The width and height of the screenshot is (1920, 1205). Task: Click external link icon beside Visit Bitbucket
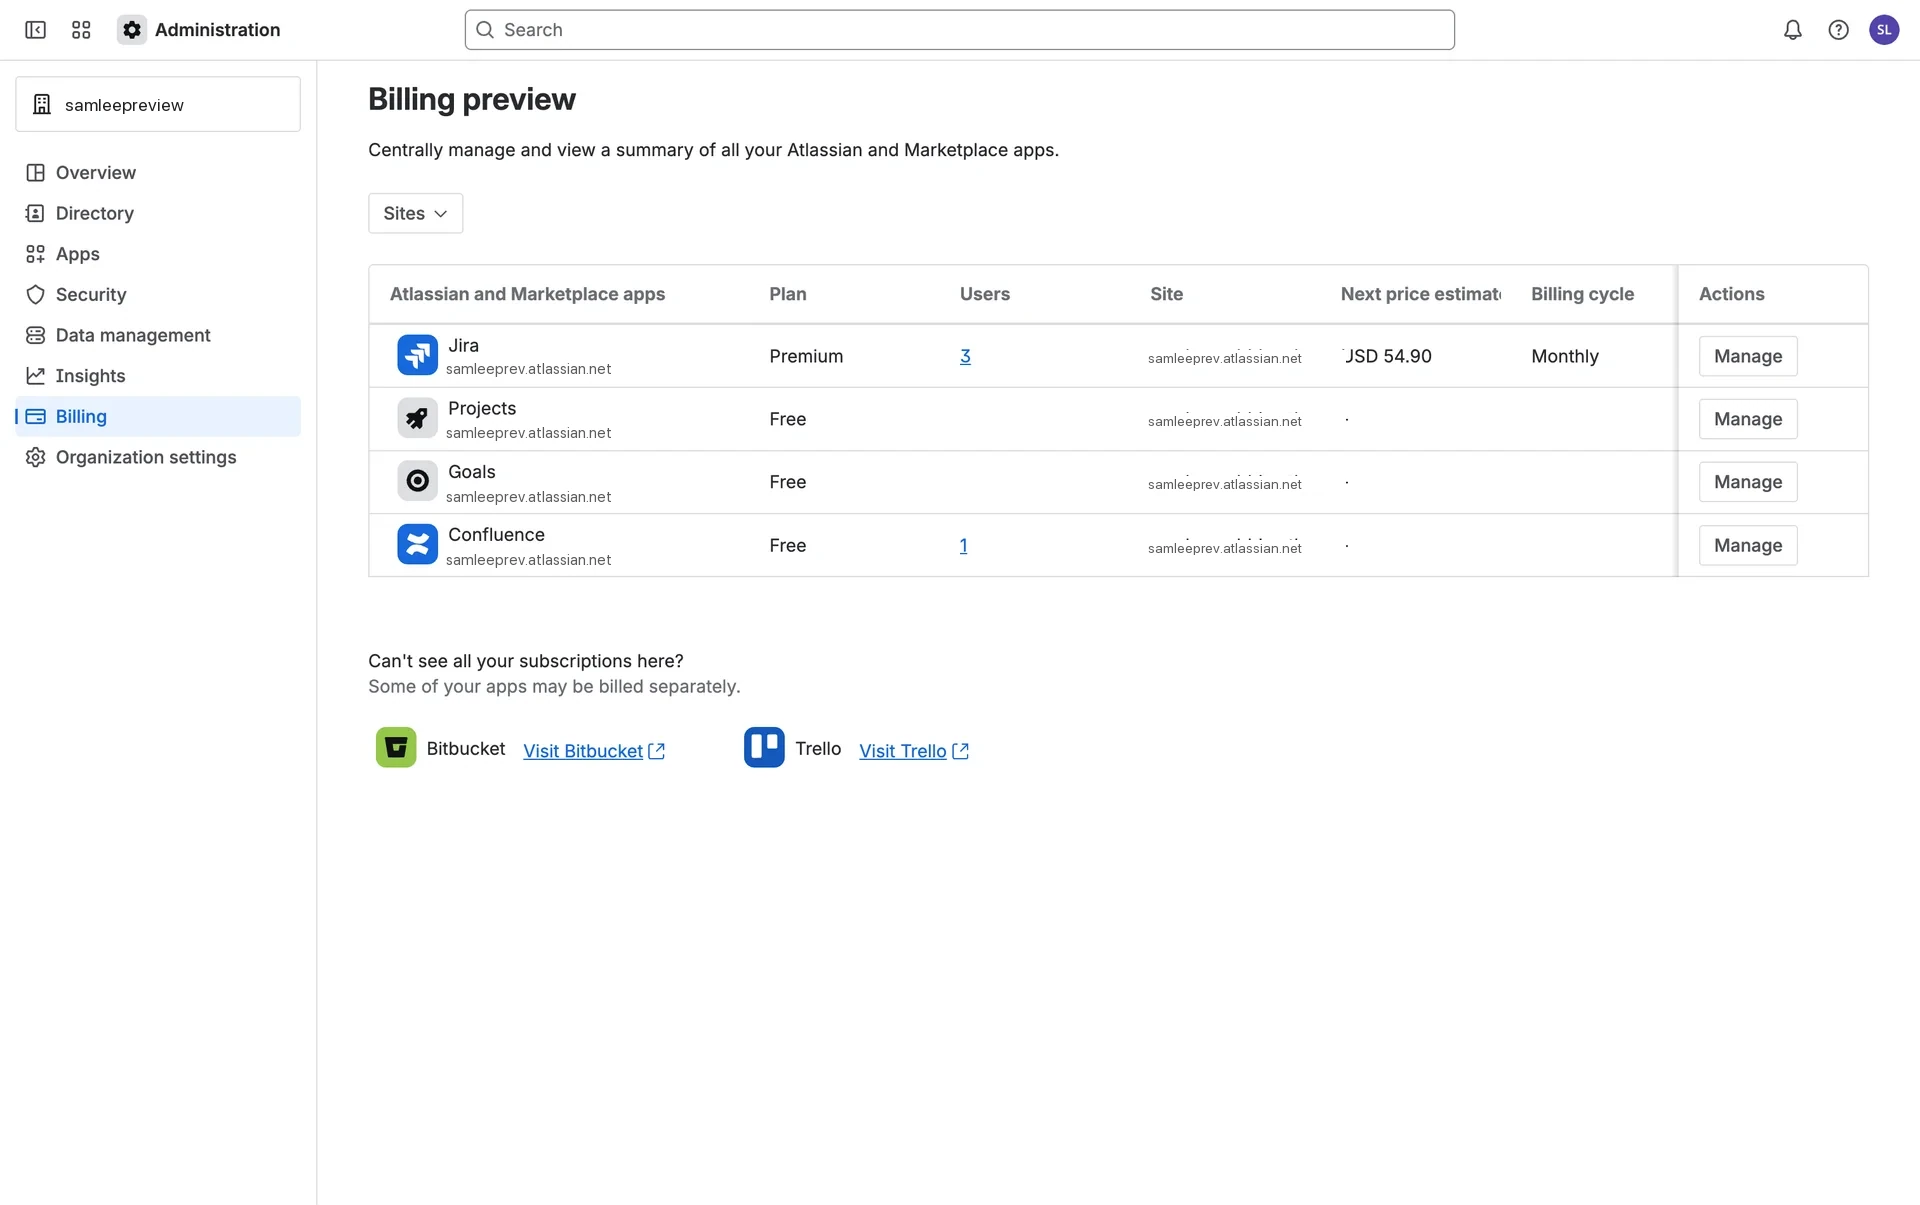[656, 751]
